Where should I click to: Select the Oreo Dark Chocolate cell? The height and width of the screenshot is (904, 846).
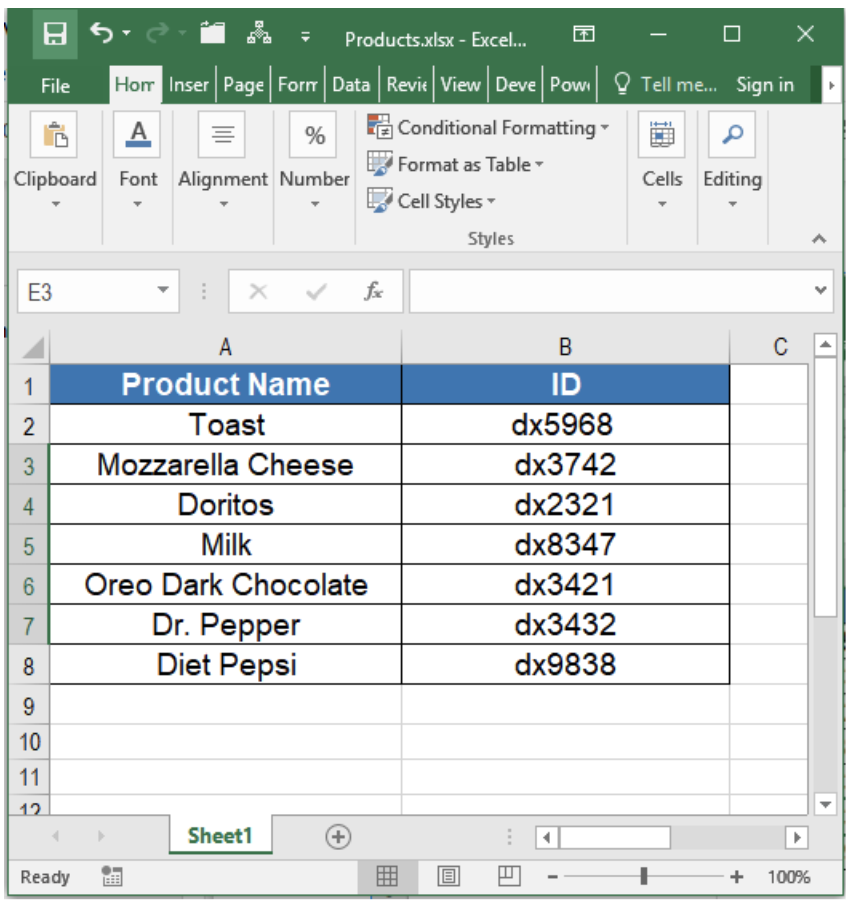click(x=225, y=585)
